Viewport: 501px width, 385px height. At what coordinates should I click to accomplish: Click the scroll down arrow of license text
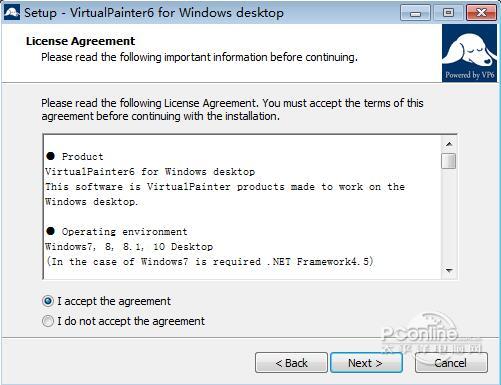(x=449, y=271)
